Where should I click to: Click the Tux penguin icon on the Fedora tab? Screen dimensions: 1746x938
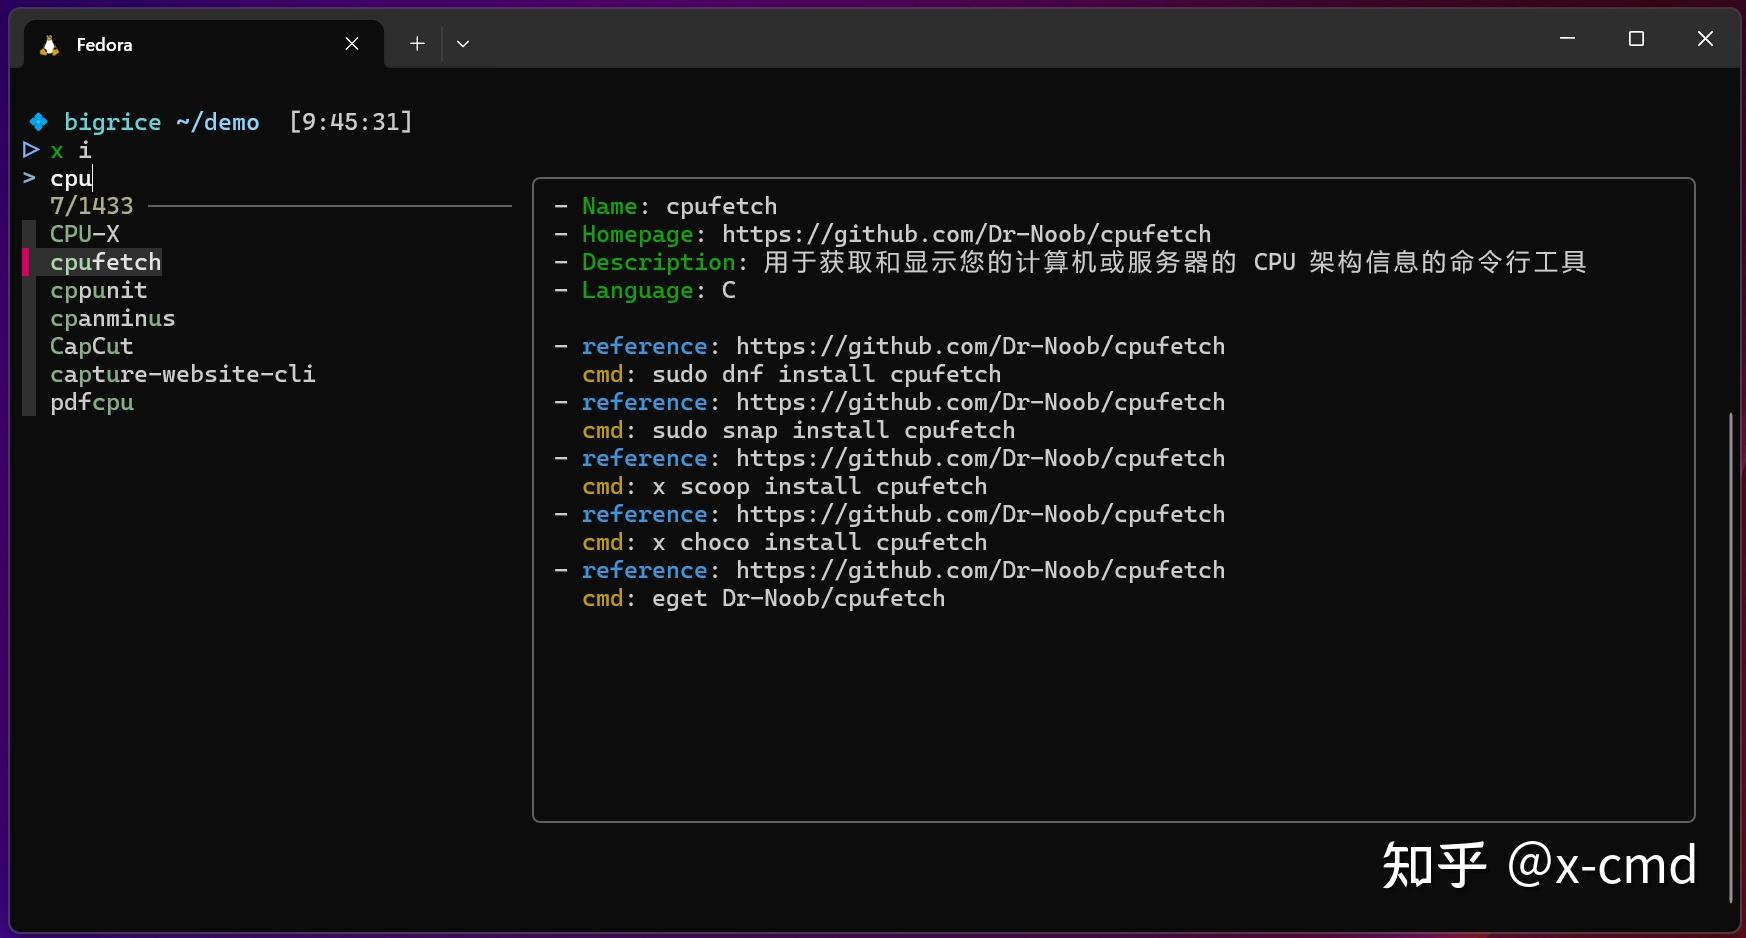pyautogui.click(x=48, y=44)
